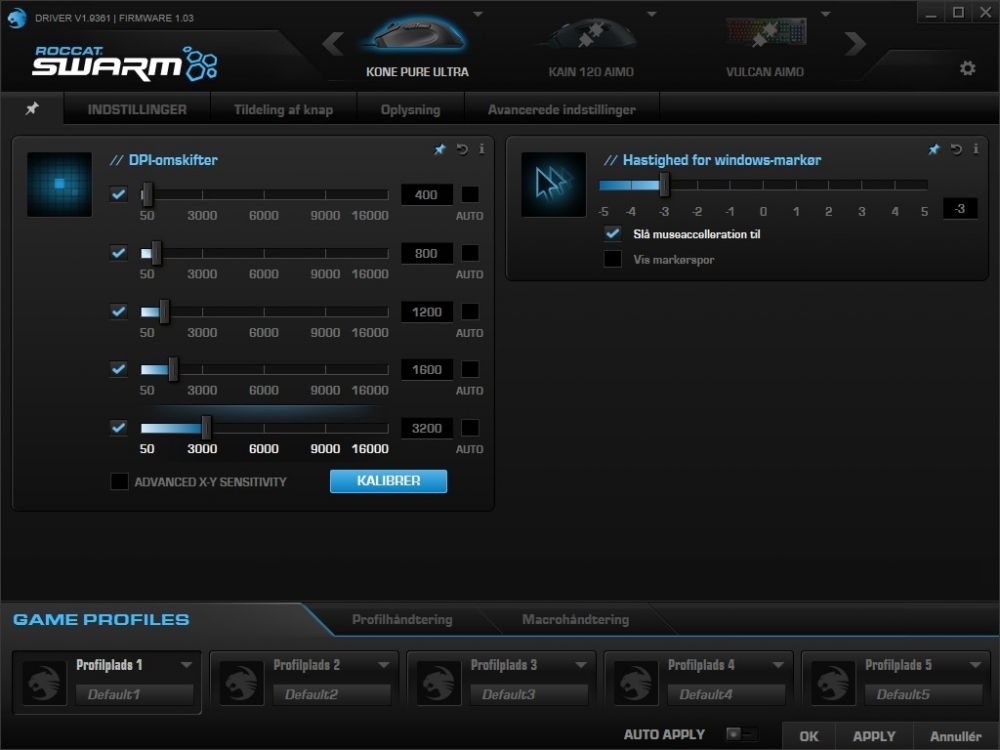Disable the 800 DPI level checkbox
This screenshot has height=750, width=1000.
(x=119, y=253)
